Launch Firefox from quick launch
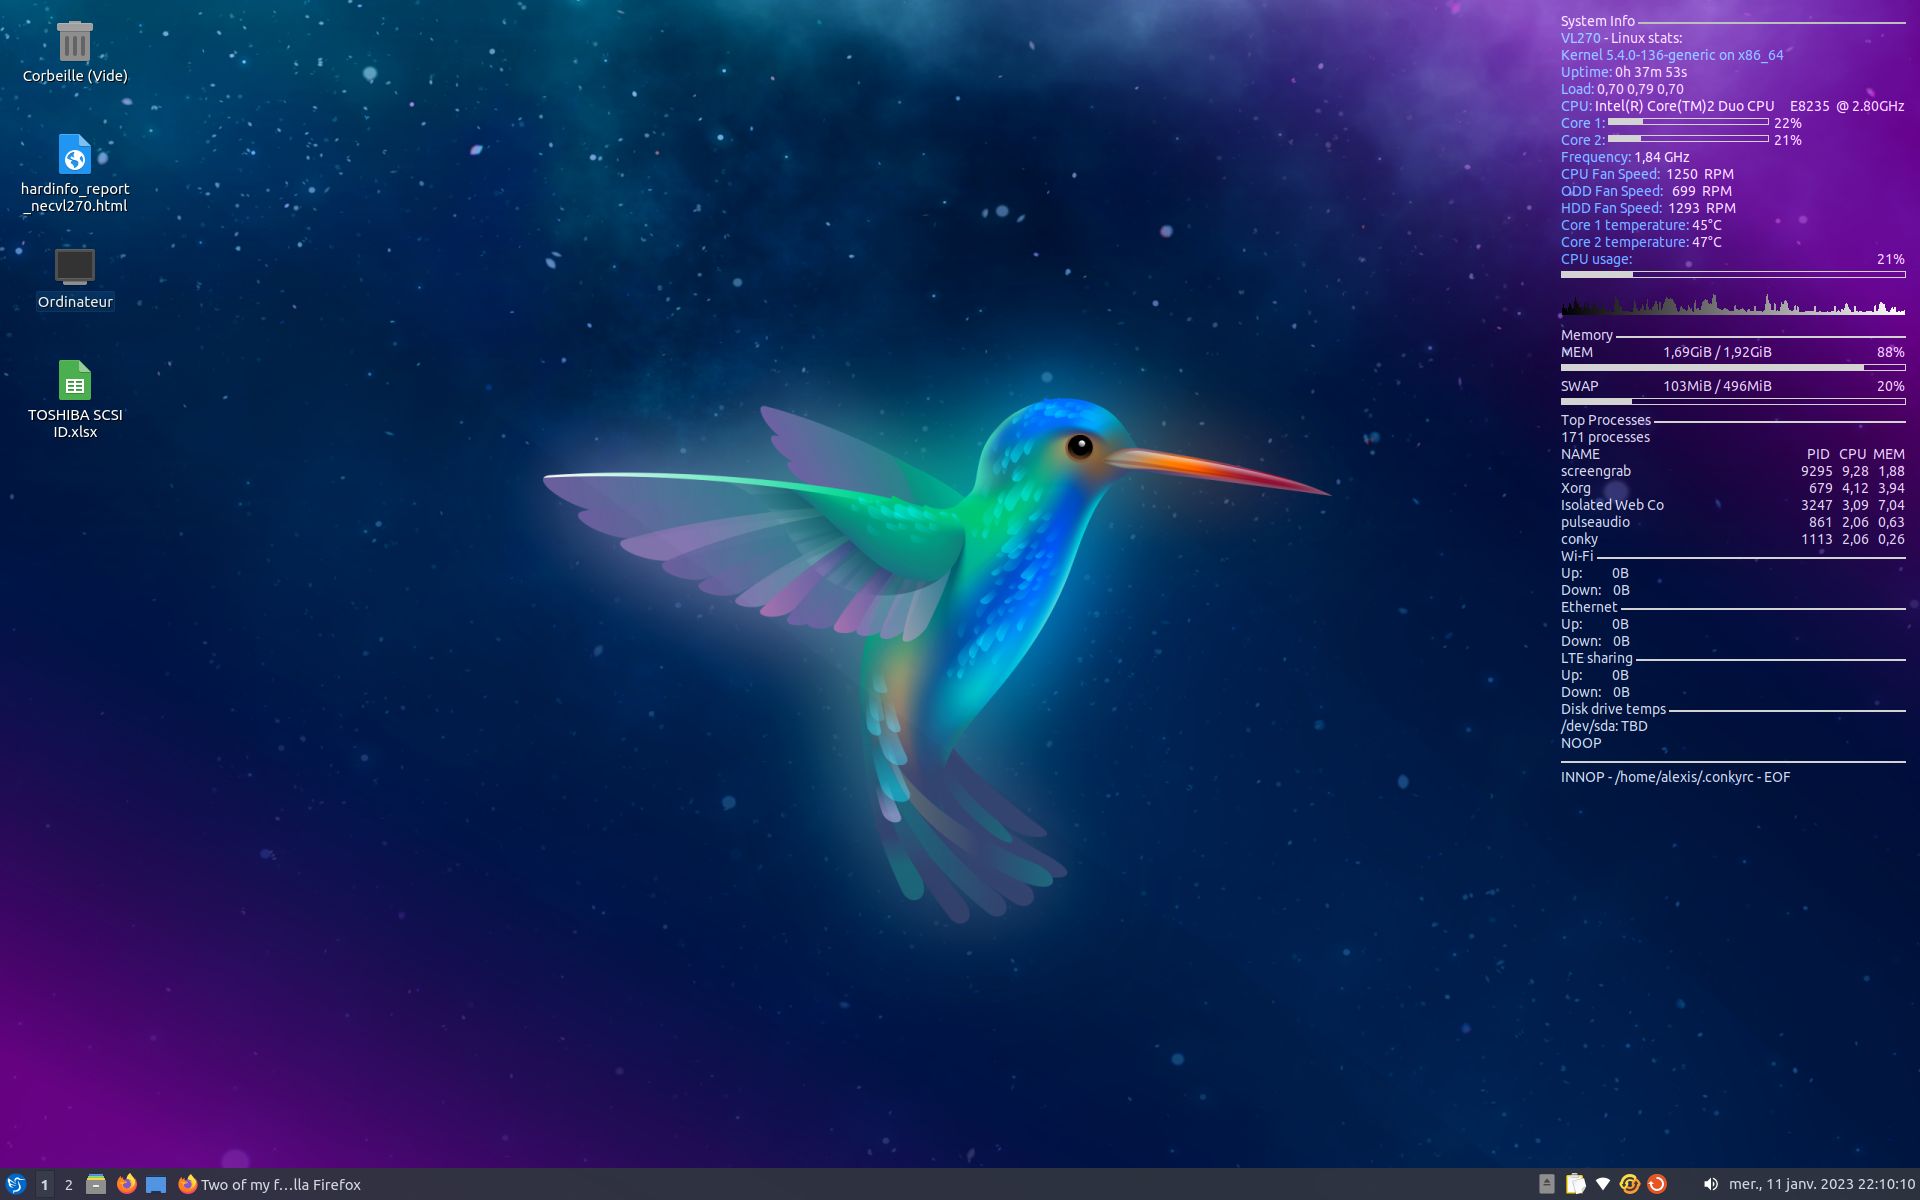The height and width of the screenshot is (1200, 1920). pyautogui.click(x=126, y=1184)
